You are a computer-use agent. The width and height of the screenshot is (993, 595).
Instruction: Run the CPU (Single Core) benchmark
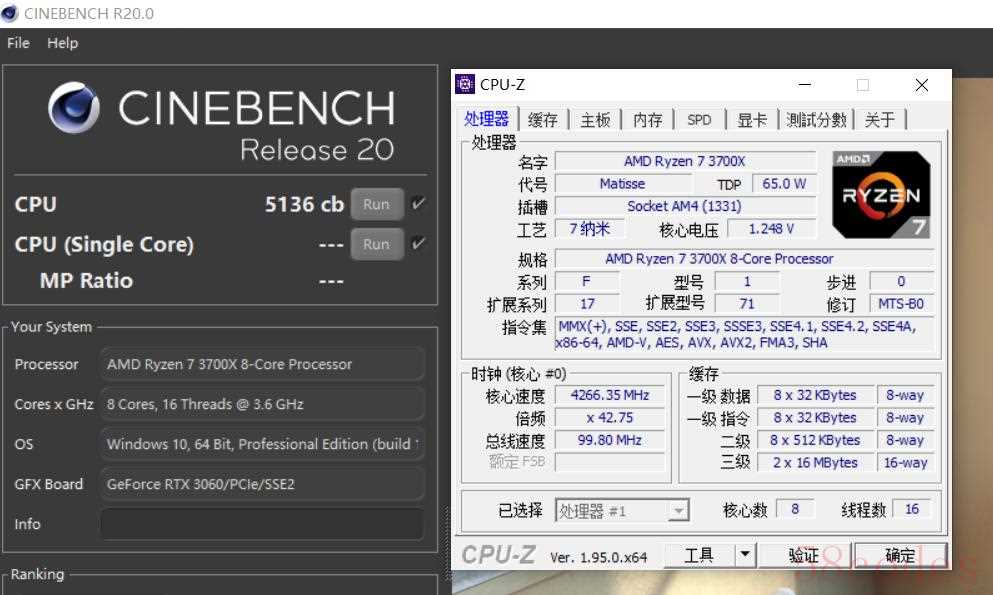[x=377, y=244]
